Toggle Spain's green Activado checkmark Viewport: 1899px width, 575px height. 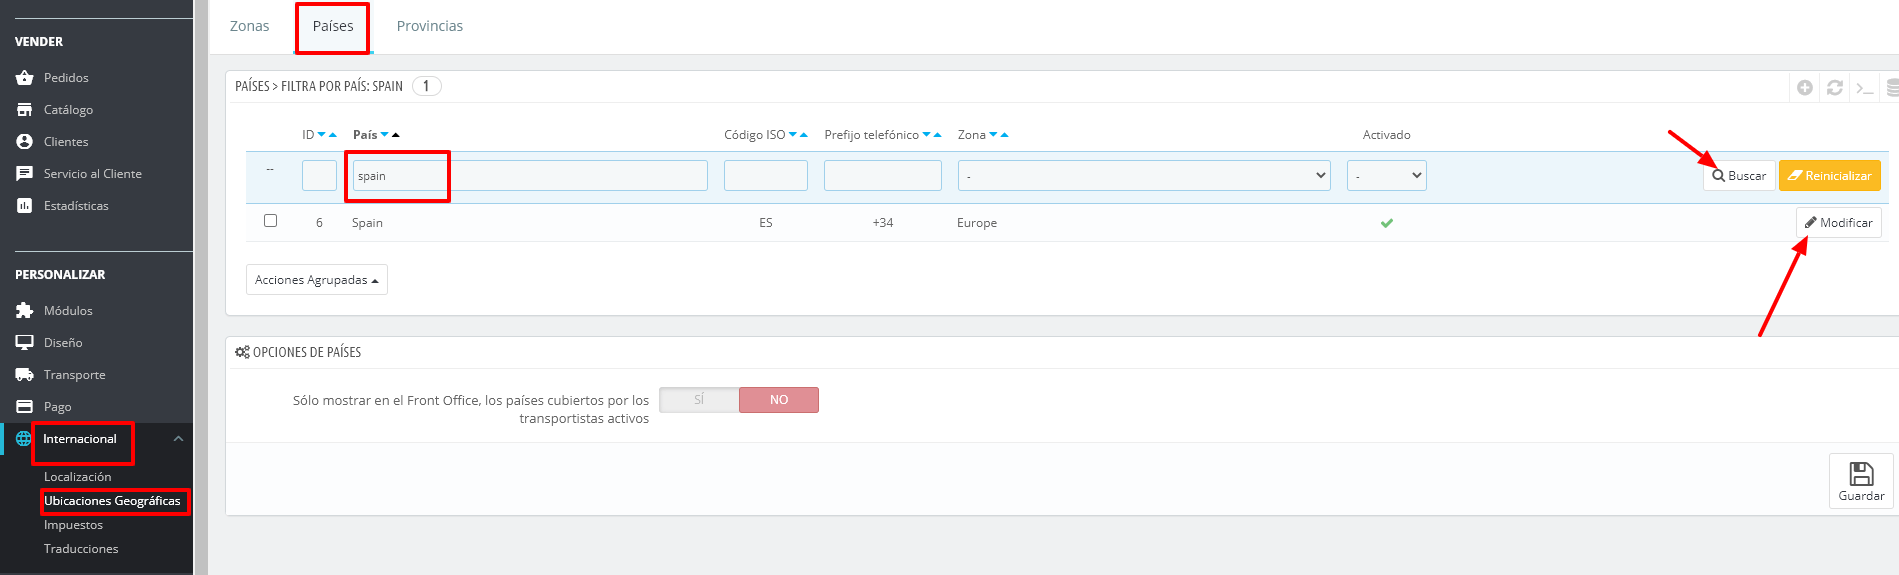click(x=1387, y=223)
